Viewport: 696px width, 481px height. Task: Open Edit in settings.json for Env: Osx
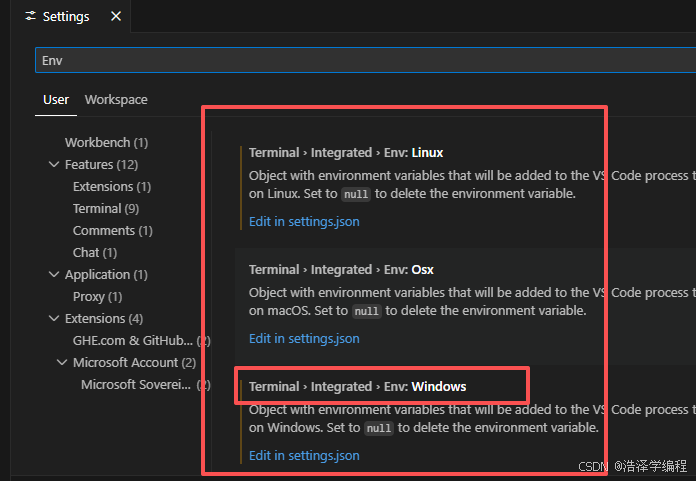click(x=304, y=339)
